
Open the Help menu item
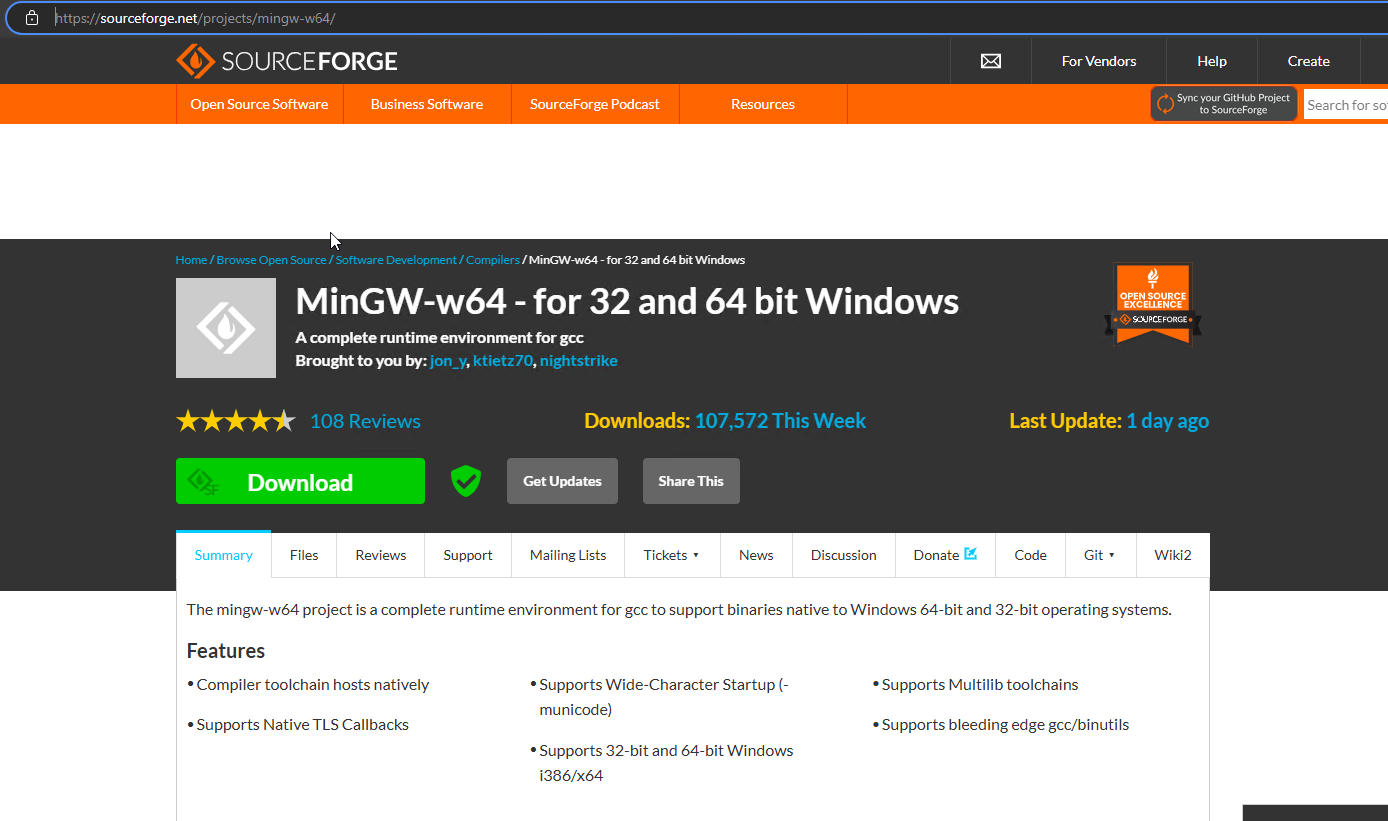click(x=1212, y=61)
